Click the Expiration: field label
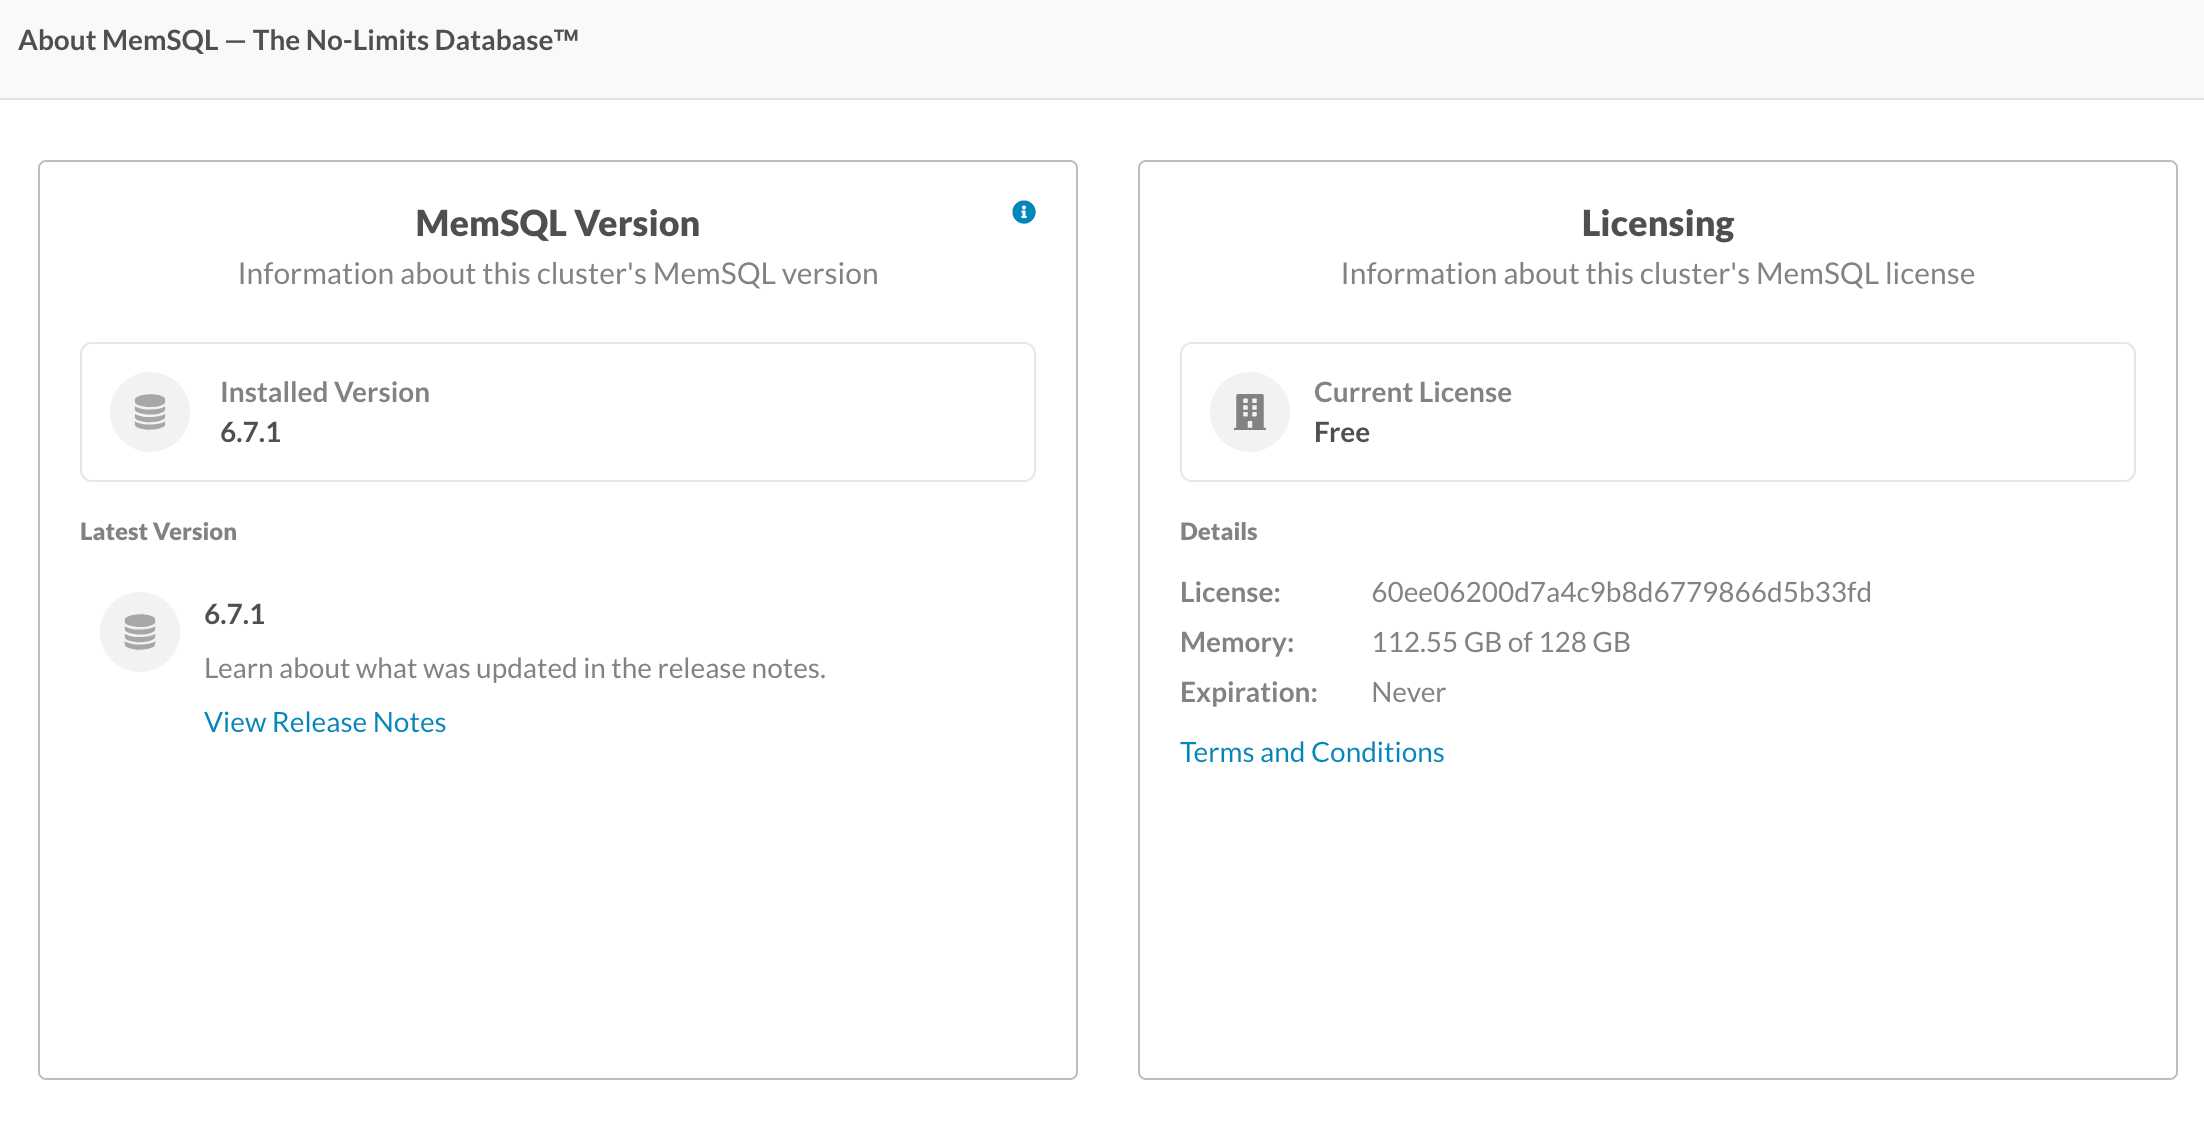 [1249, 692]
